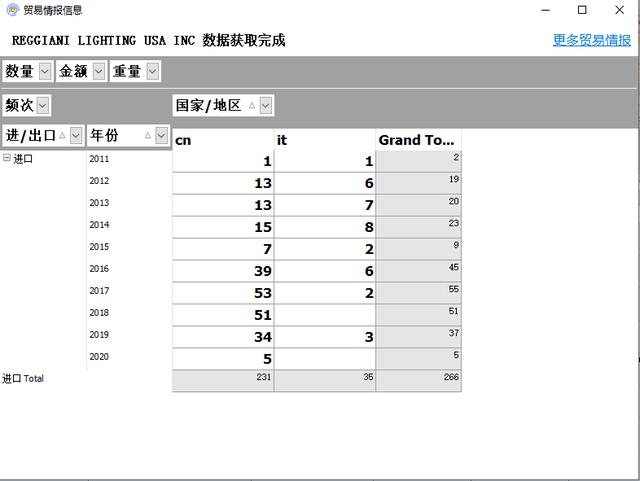The width and height of the screenshot is (640, 481).
Task: Select the it value 8 for 2014
Action: pyautogui.click(x=324, y=227)
